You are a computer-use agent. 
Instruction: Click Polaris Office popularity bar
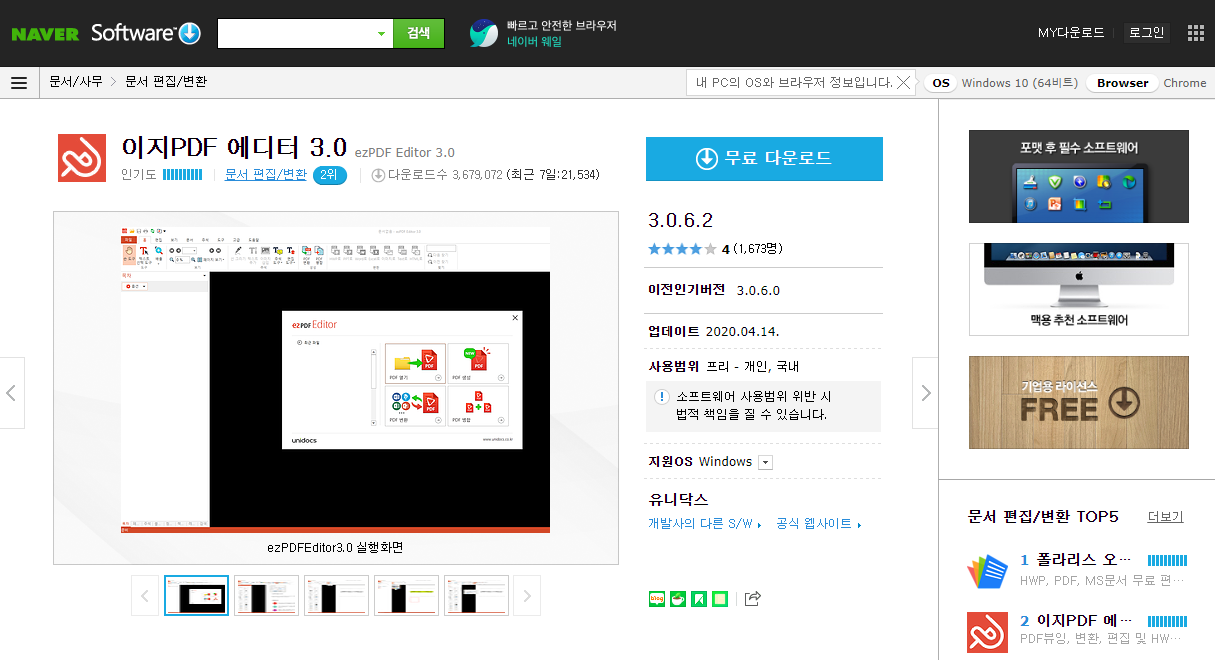pyautogui.click(x=1167, y=560)
